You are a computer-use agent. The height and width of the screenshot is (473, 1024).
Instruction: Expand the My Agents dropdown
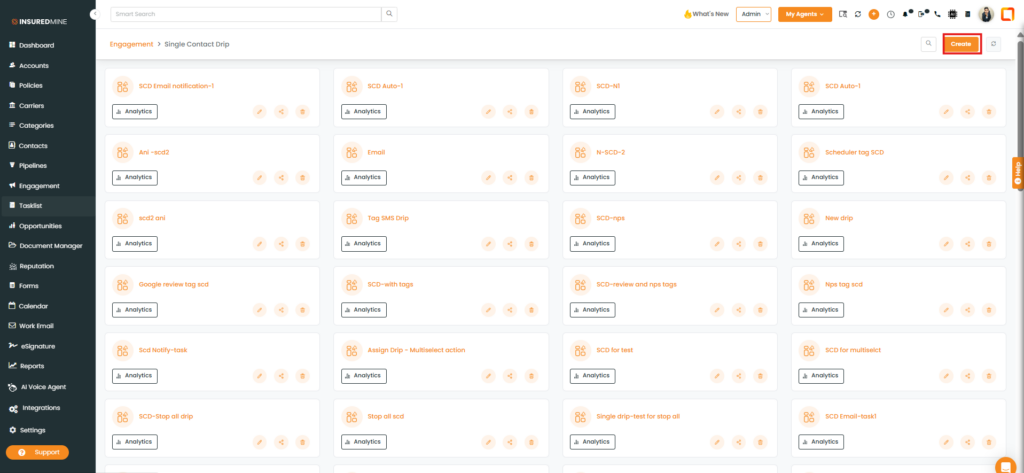(804, 14)
